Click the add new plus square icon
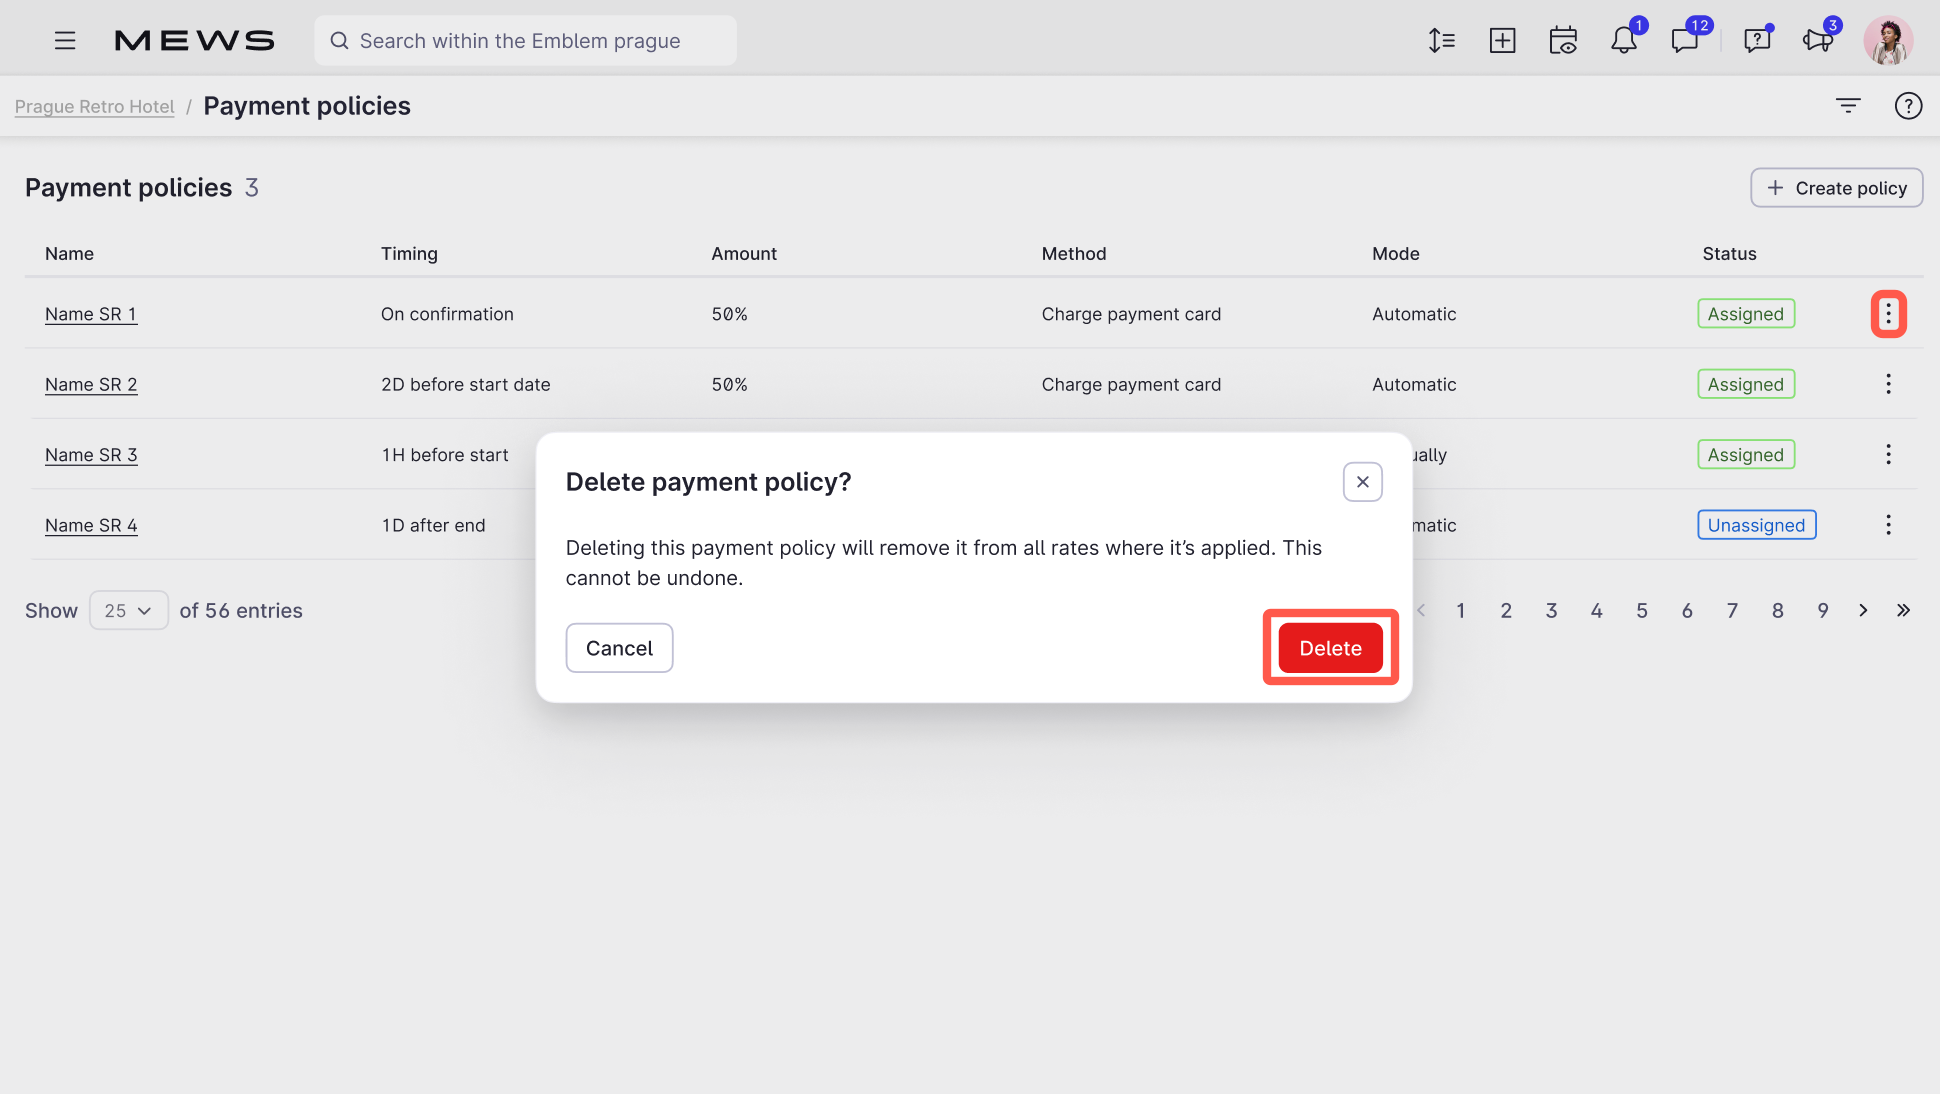This screenshot has width=1940, height=1094. pos(1502,40)
